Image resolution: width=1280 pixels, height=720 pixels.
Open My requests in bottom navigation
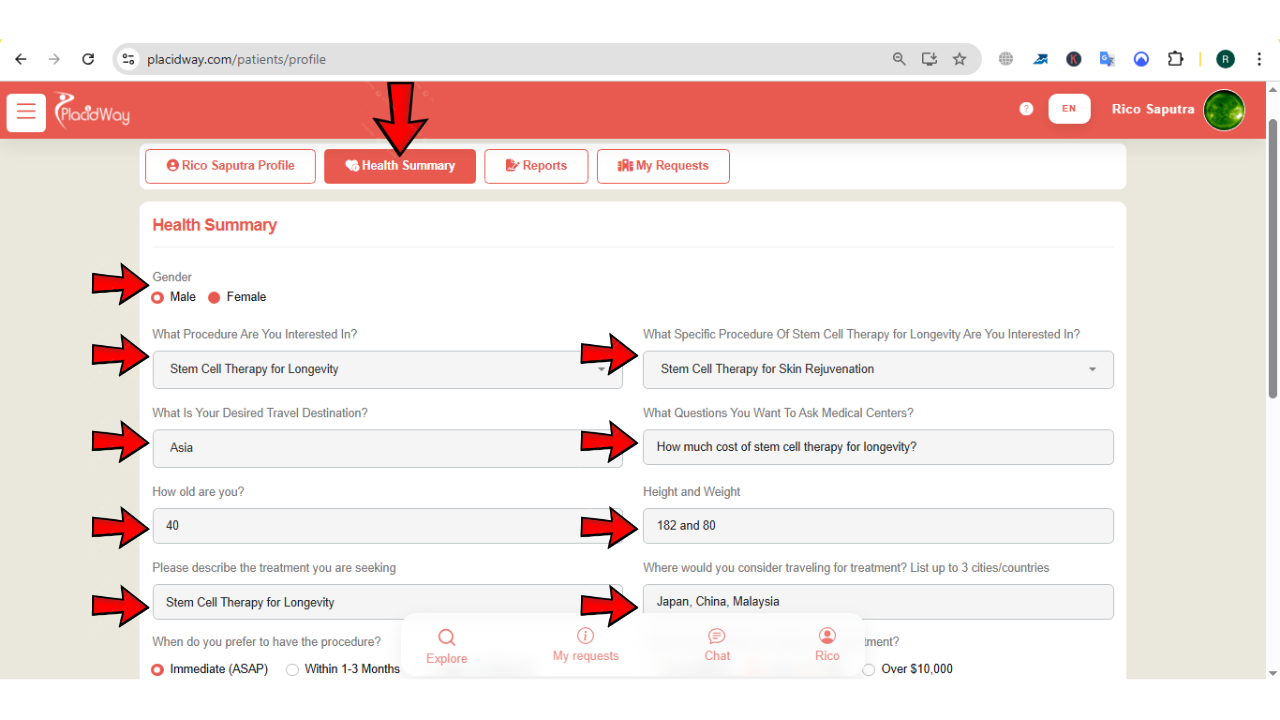point(586,646)
